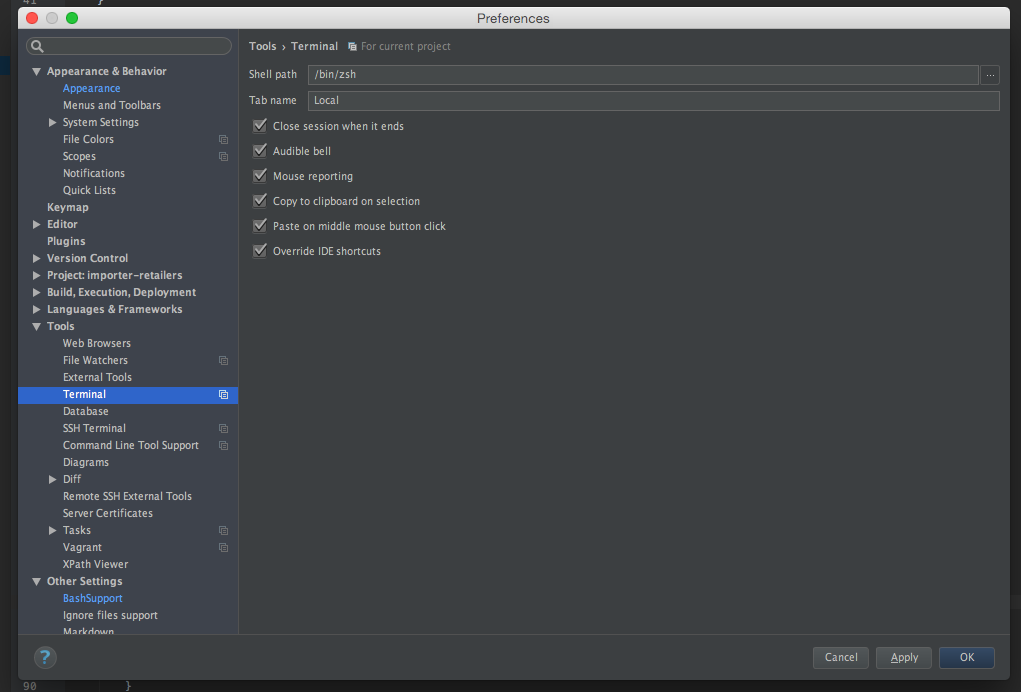Toggle Copy to clipboard on selection
Viewport: 1021px width, 692px height.
pyautogui.click(x=260, y=201)
